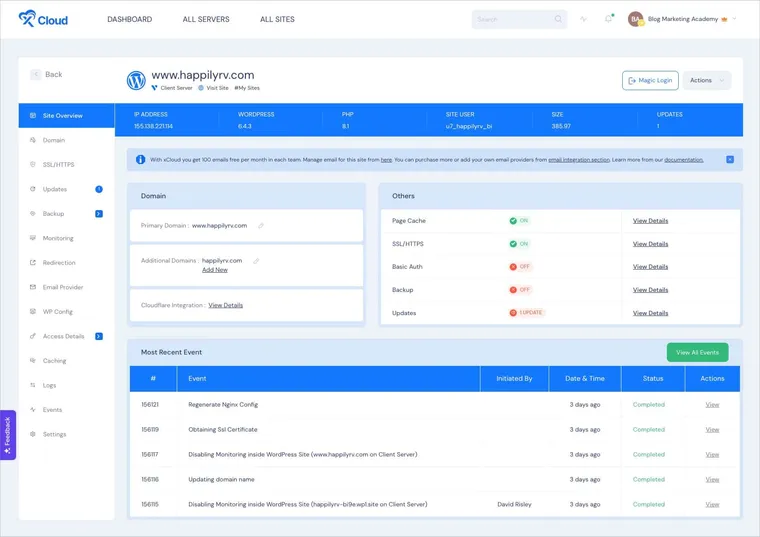Image resolution: width=760 pixels, height=537 pixels.
Task: Open the account menu chevron
Action: click(x=734, y=19)
